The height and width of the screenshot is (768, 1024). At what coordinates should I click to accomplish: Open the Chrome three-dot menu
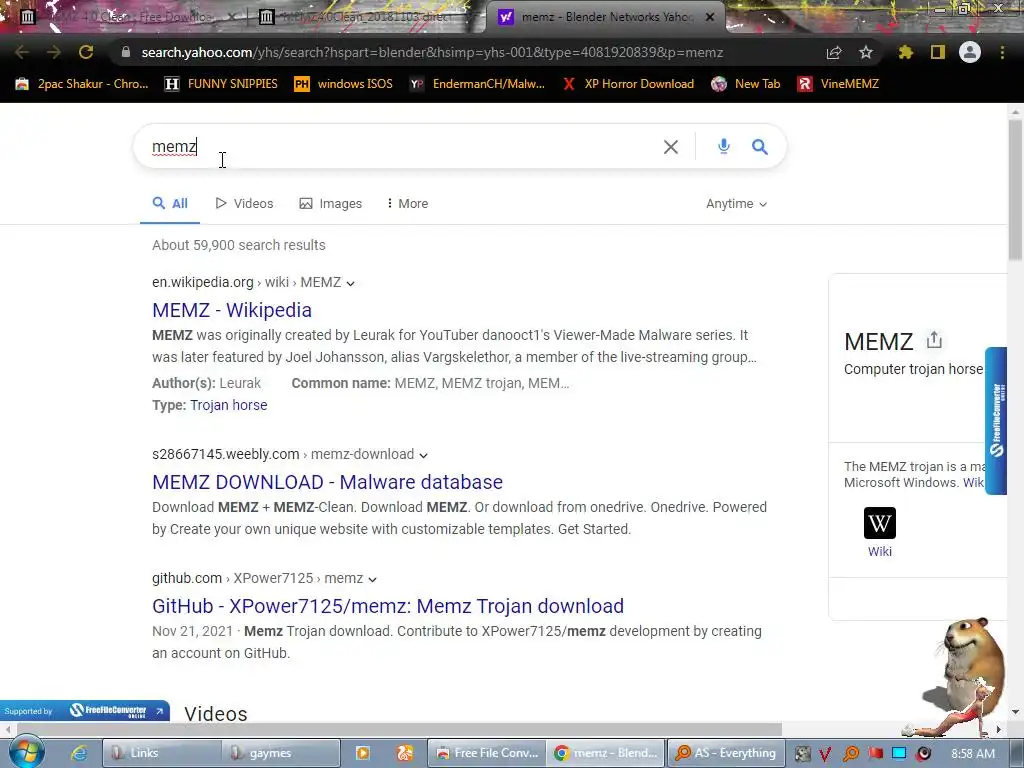(1002, 52)
